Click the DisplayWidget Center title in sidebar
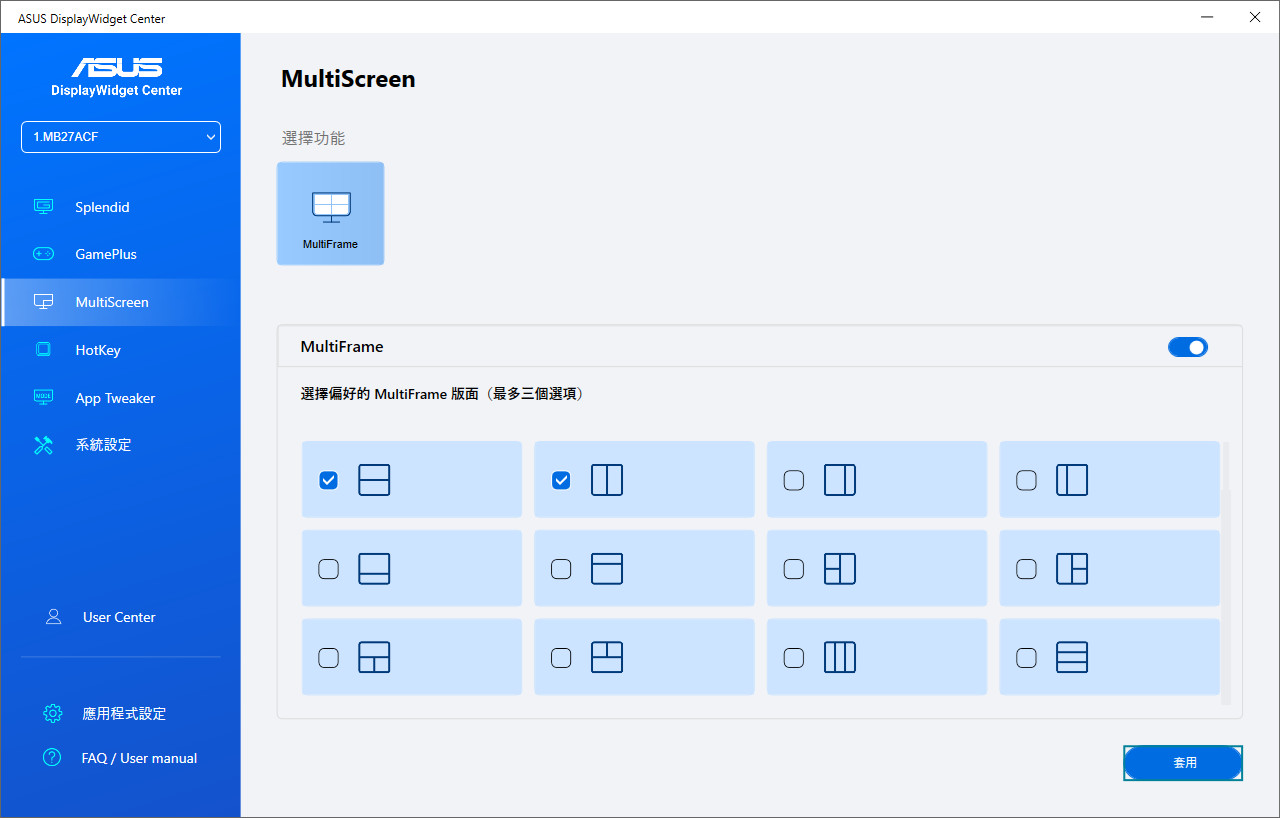 (x=117, y=90)
